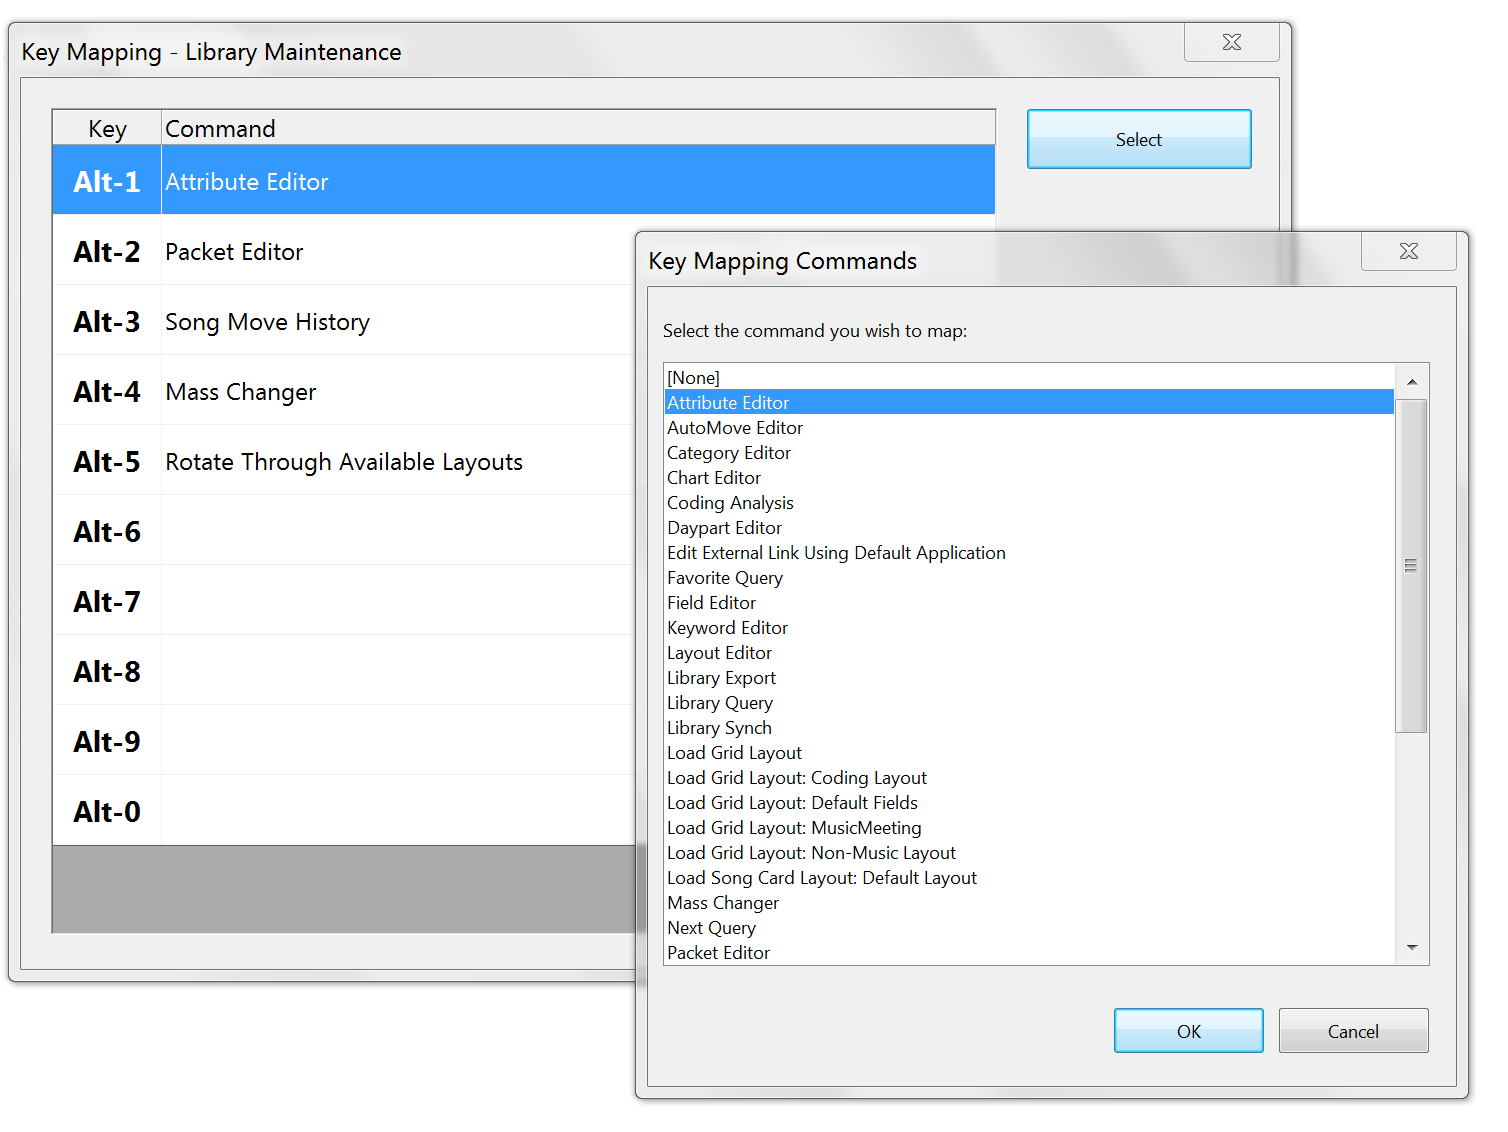Cancel the command mapping dialog
The width and height of the screenshot is (1508, 1132).
coord(1352,1031)
